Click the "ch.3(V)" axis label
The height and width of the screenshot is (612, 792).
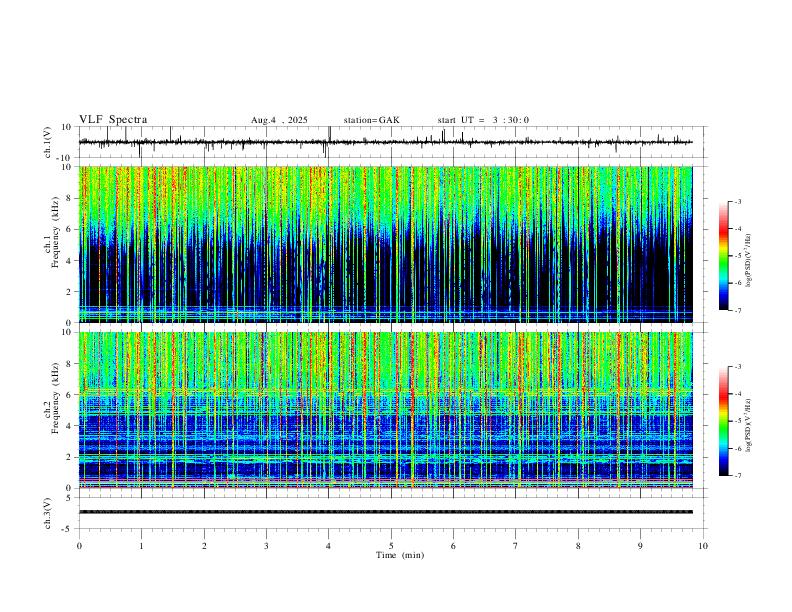[48, 513]
